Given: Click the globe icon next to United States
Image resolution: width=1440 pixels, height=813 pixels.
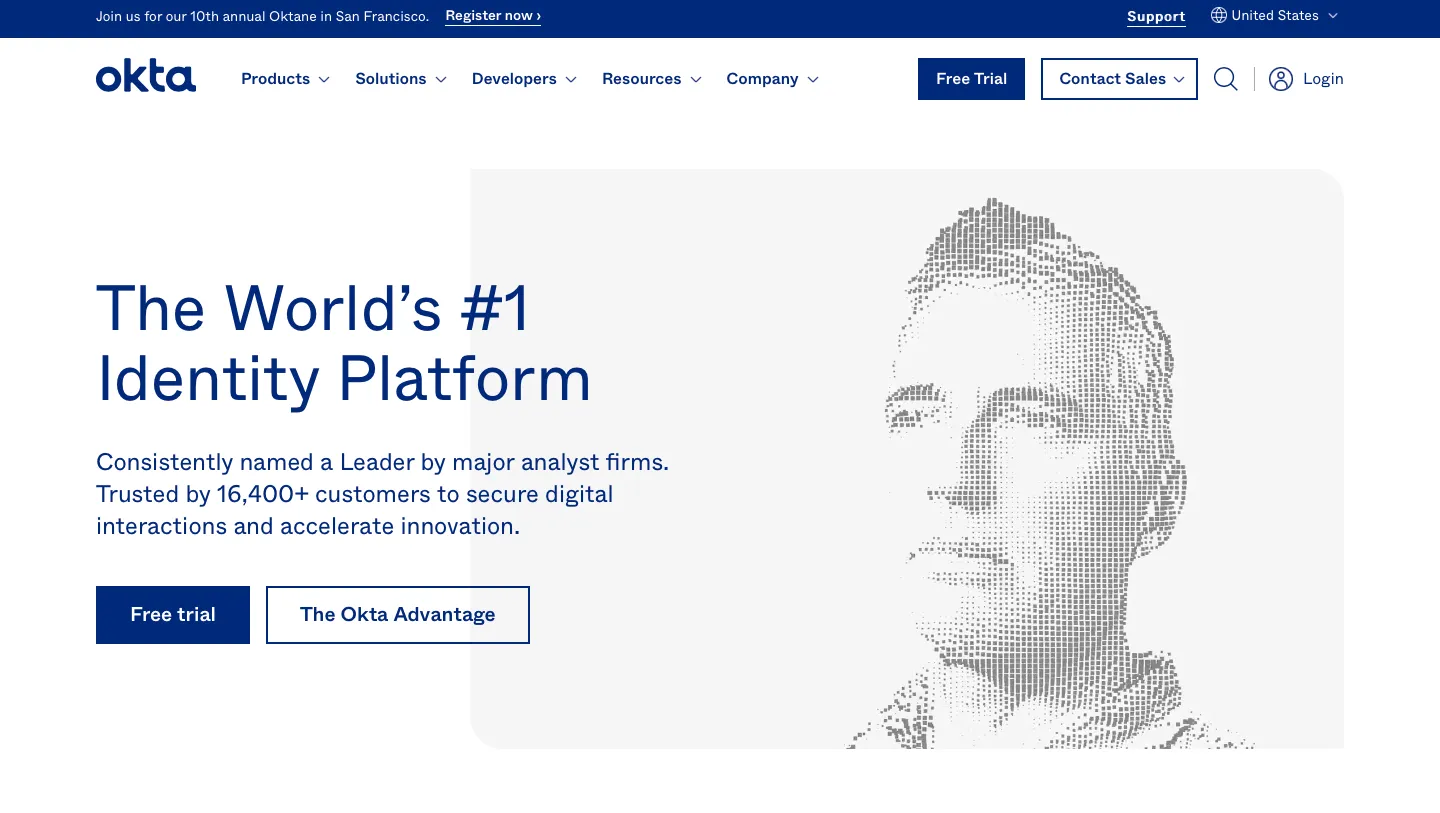Looking at the screenshot, I should tap(1218, 15).
